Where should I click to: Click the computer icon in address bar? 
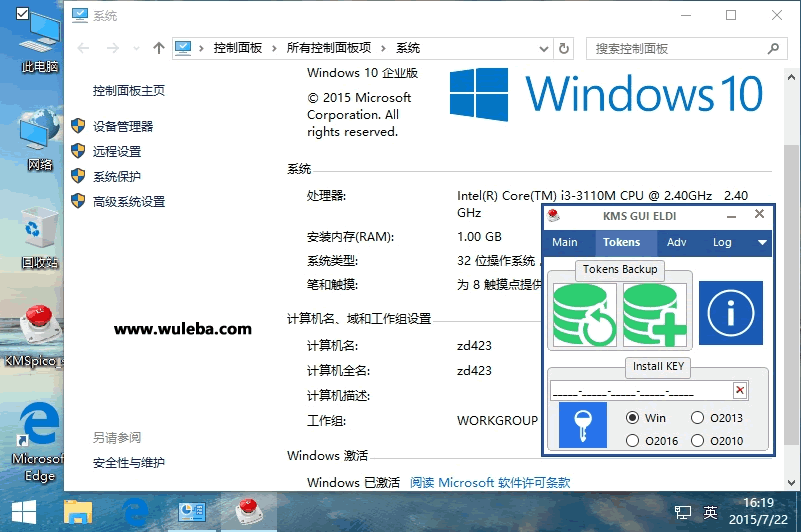coord(183,49)
